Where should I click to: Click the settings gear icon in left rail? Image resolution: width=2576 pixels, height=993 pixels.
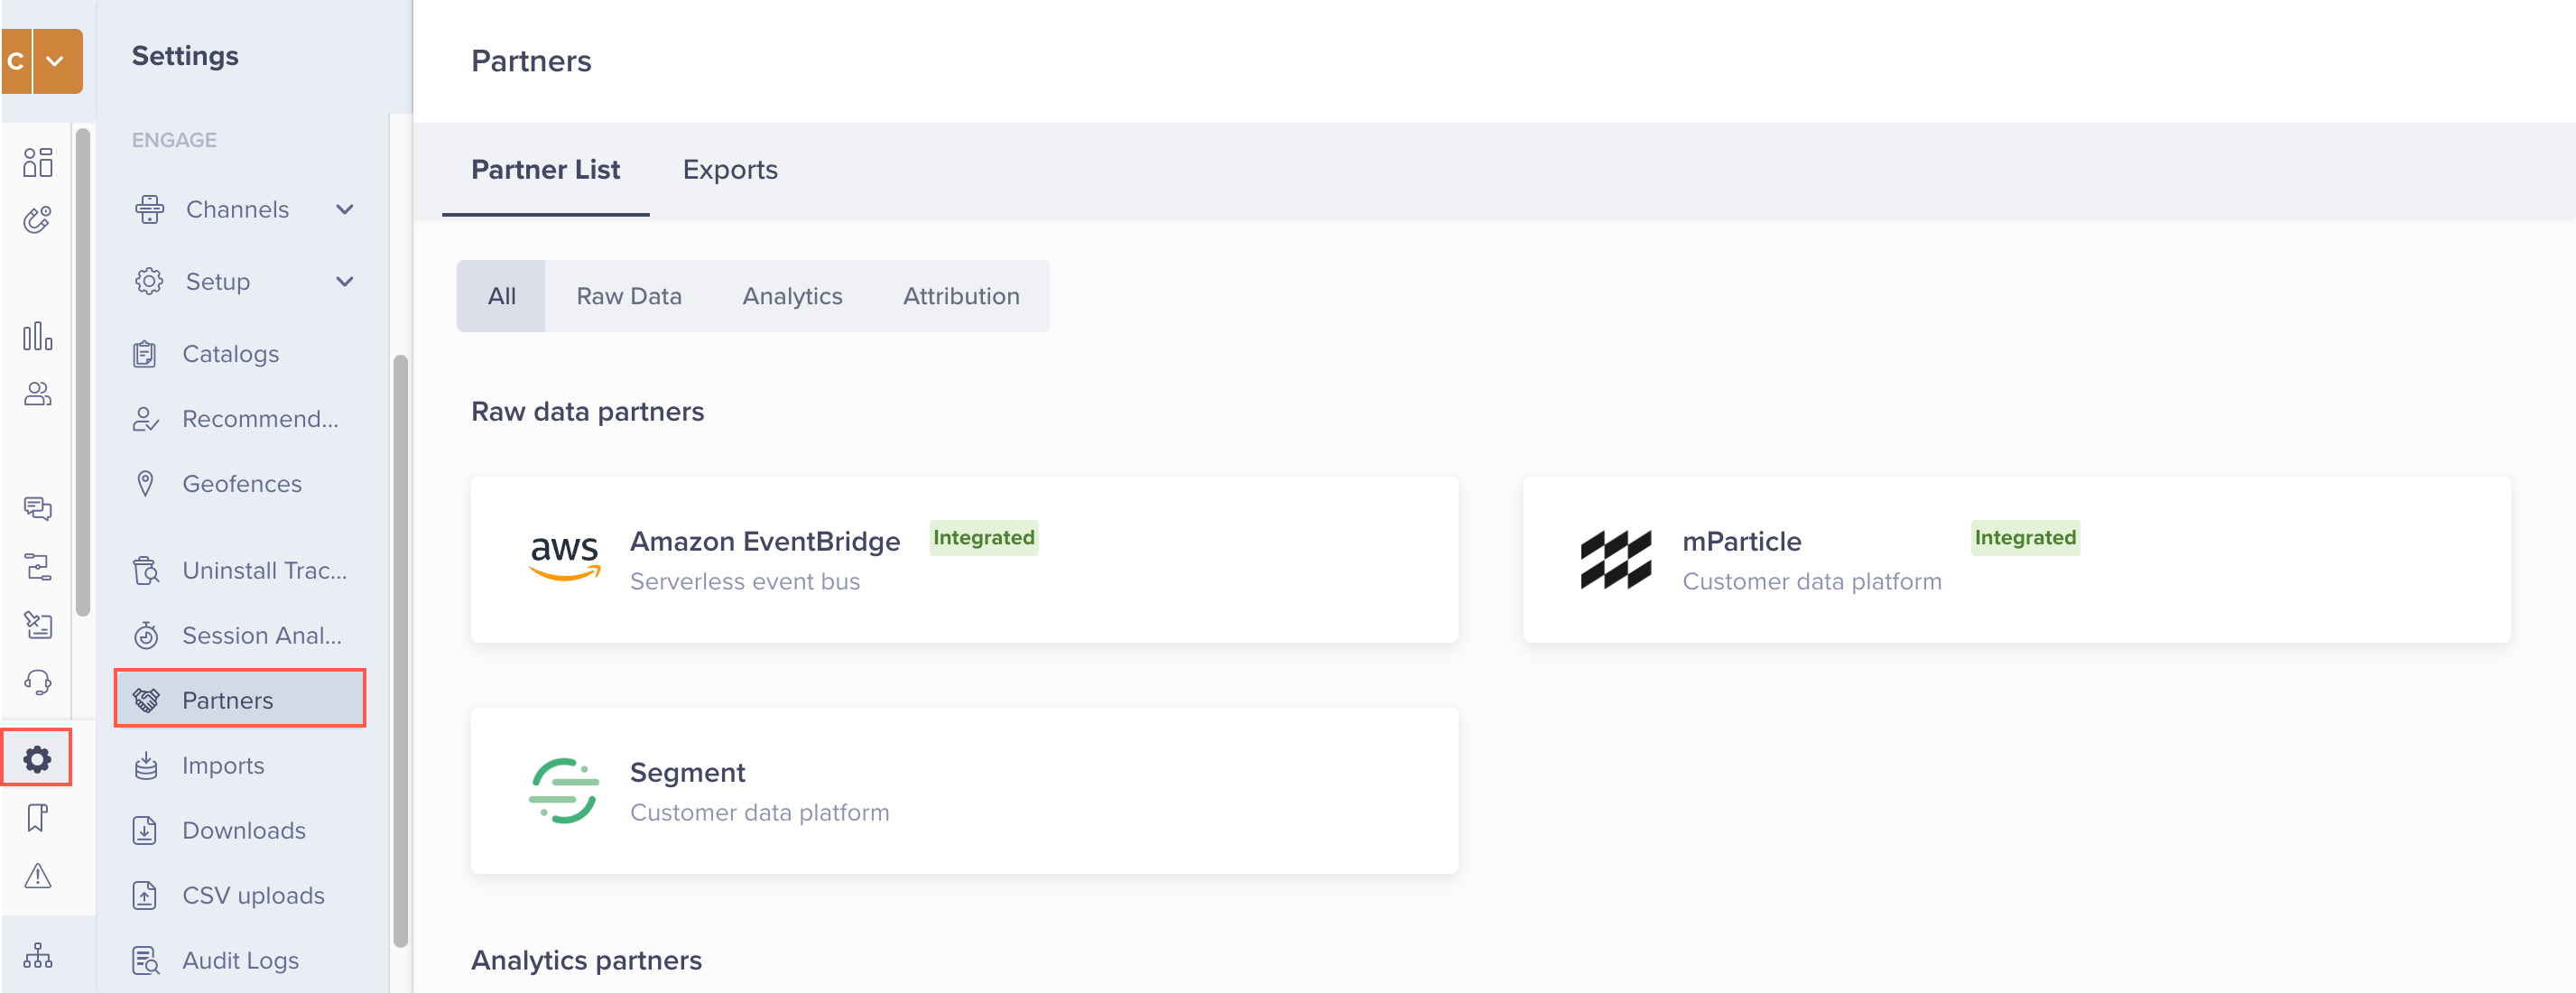click(x=37, y=758)
